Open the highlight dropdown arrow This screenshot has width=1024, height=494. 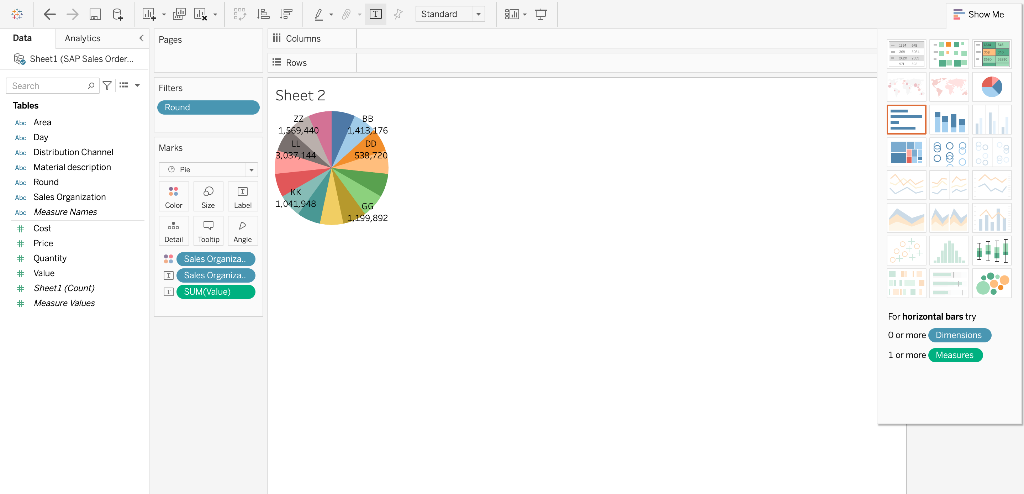tap(331, 14)
